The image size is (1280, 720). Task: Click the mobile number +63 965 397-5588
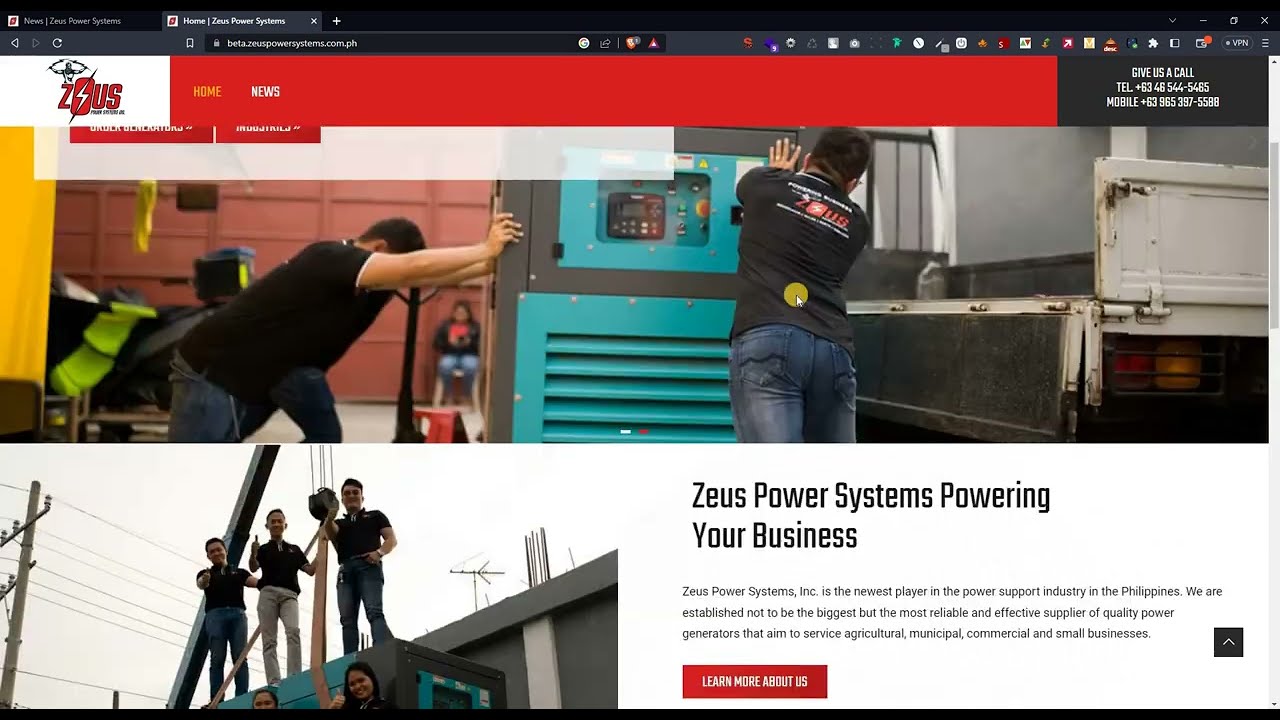pyautogui.click(x=1162, y=103)
